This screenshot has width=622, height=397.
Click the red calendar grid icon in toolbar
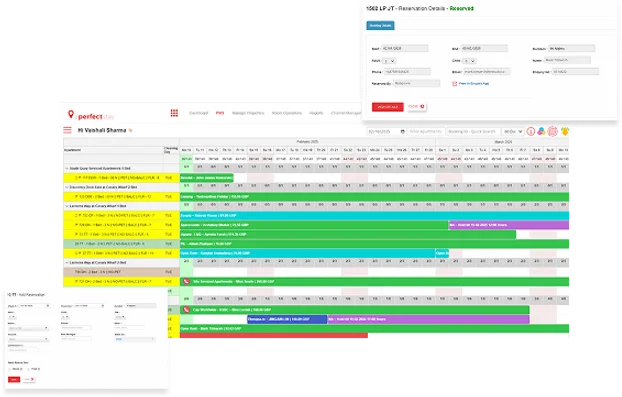[x=553, y=131]
